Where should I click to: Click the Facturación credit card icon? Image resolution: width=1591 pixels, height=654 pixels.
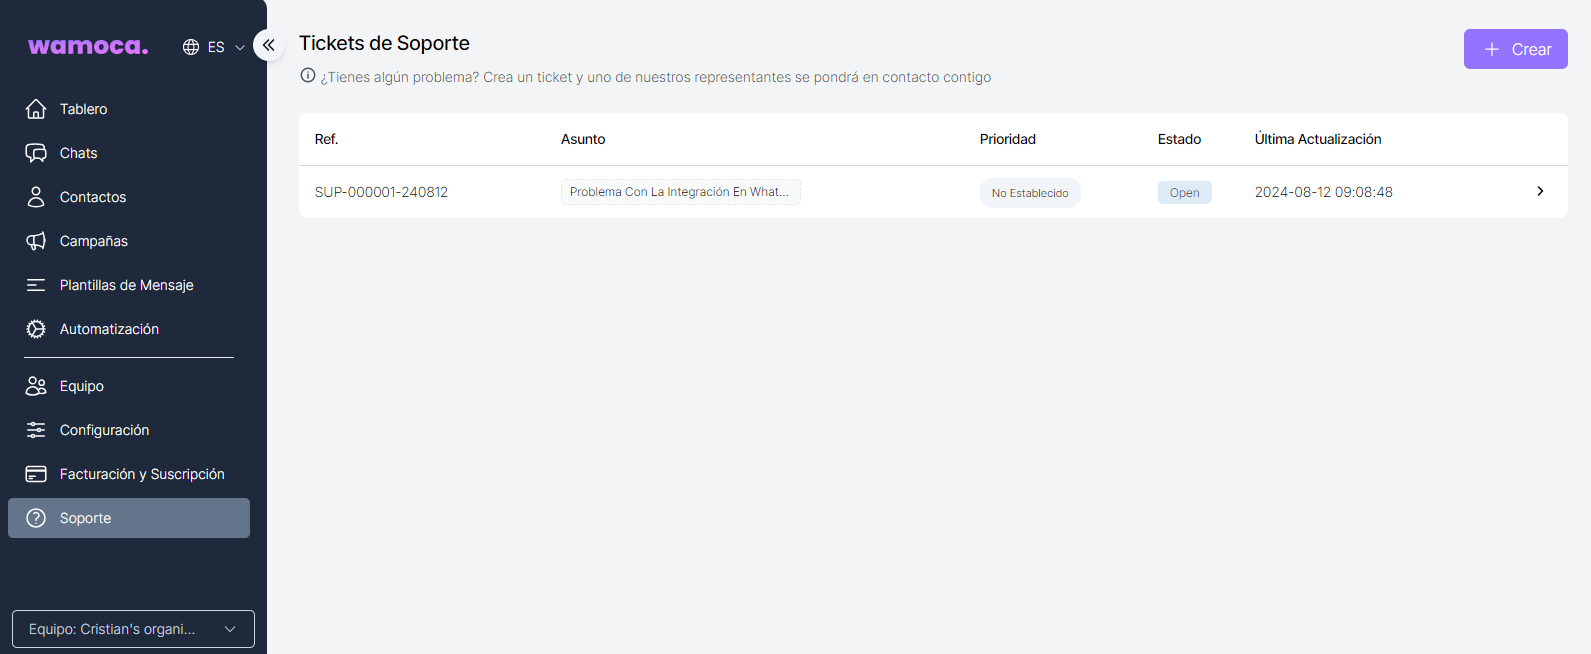(x=36, y=474)
